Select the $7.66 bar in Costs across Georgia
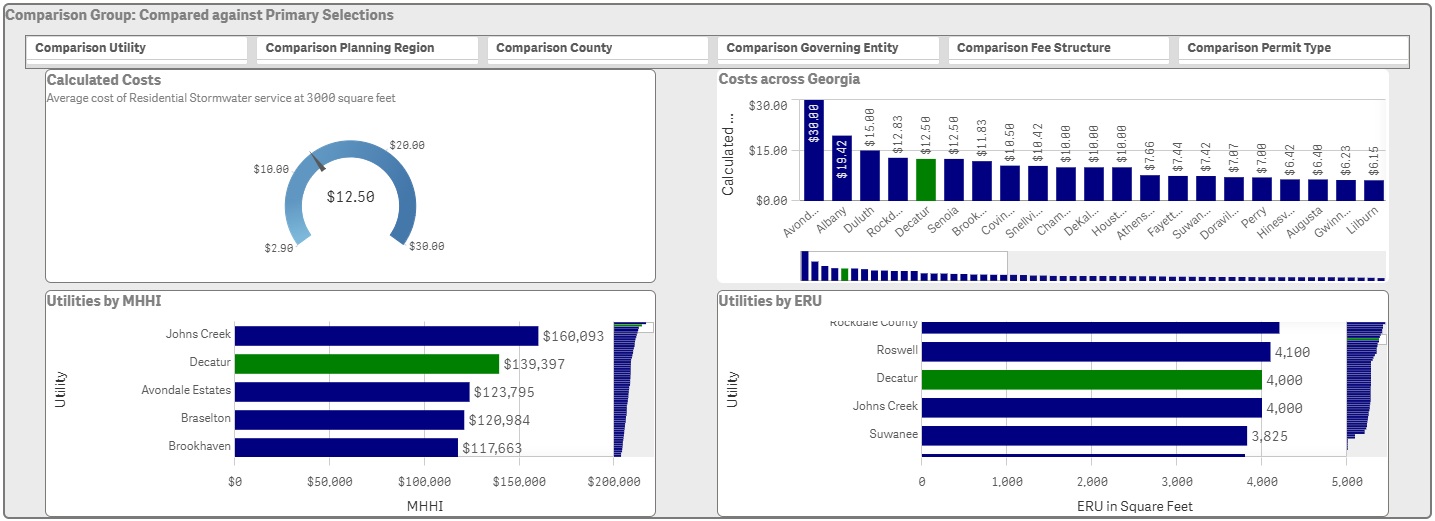This screenshot has height=521, width=1435. pyautogui.click(x=1150, y=188)
